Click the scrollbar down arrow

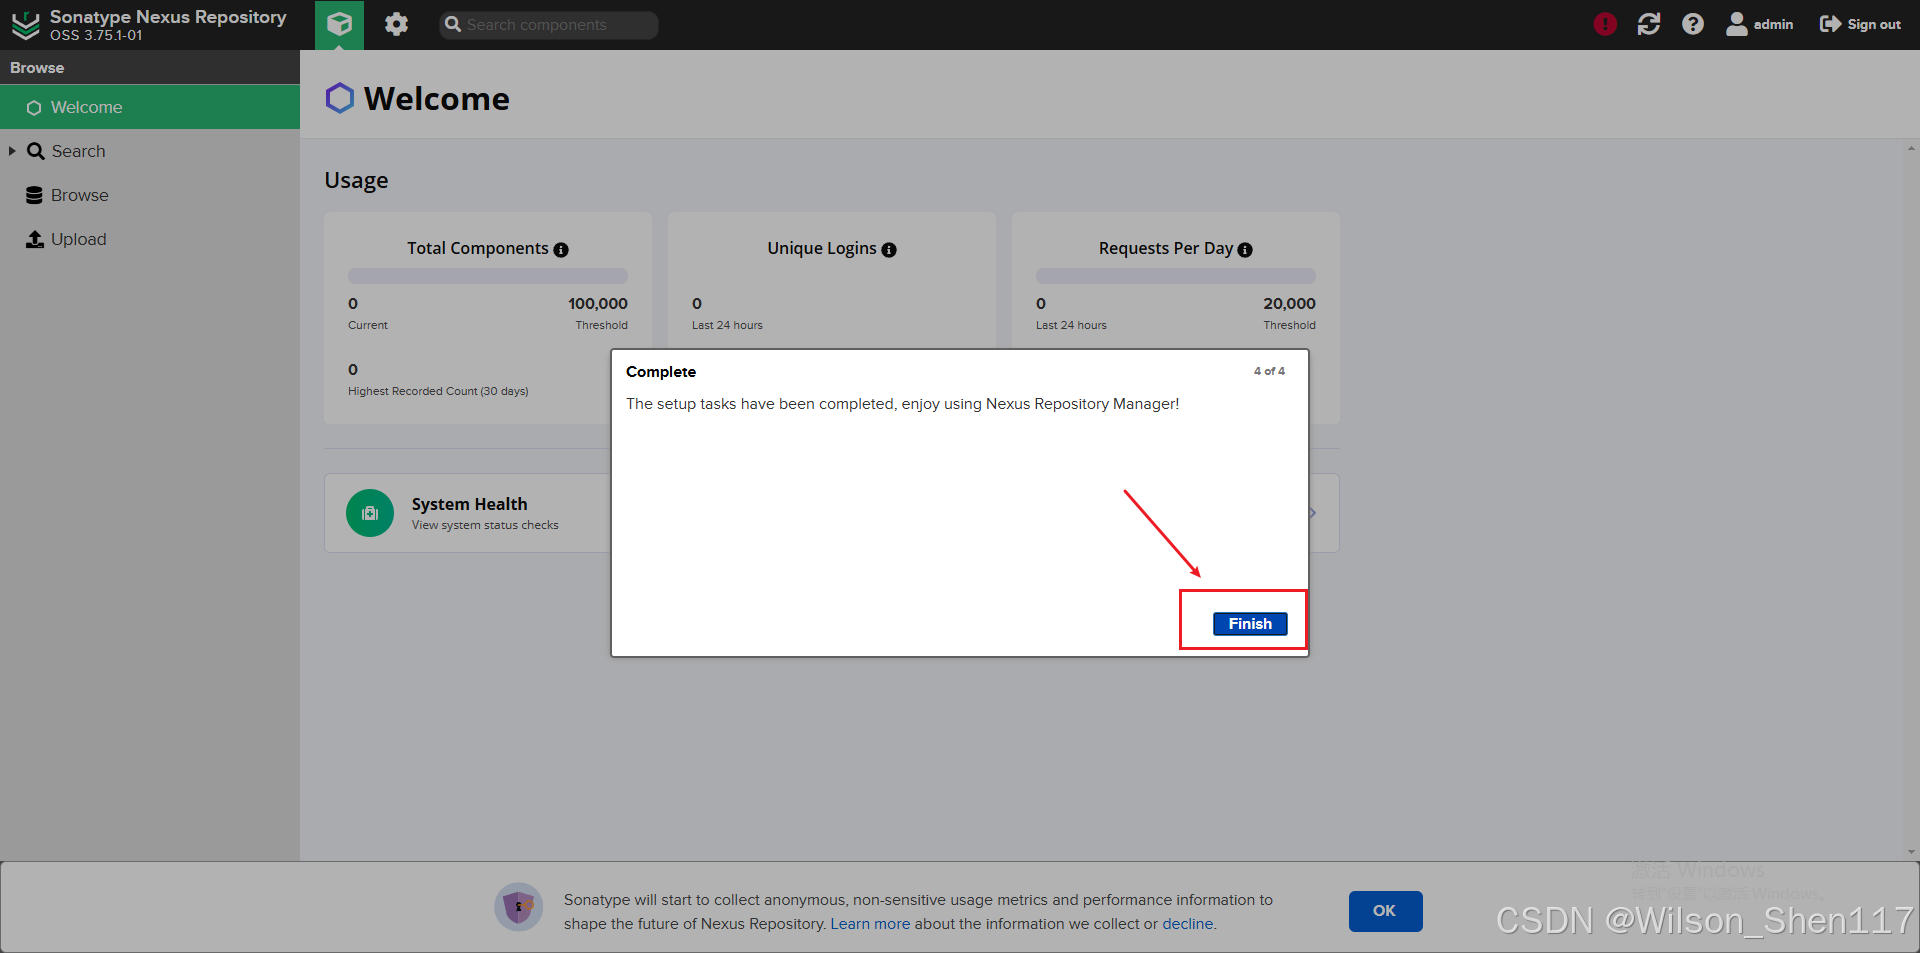click(x=1911, y=852)
